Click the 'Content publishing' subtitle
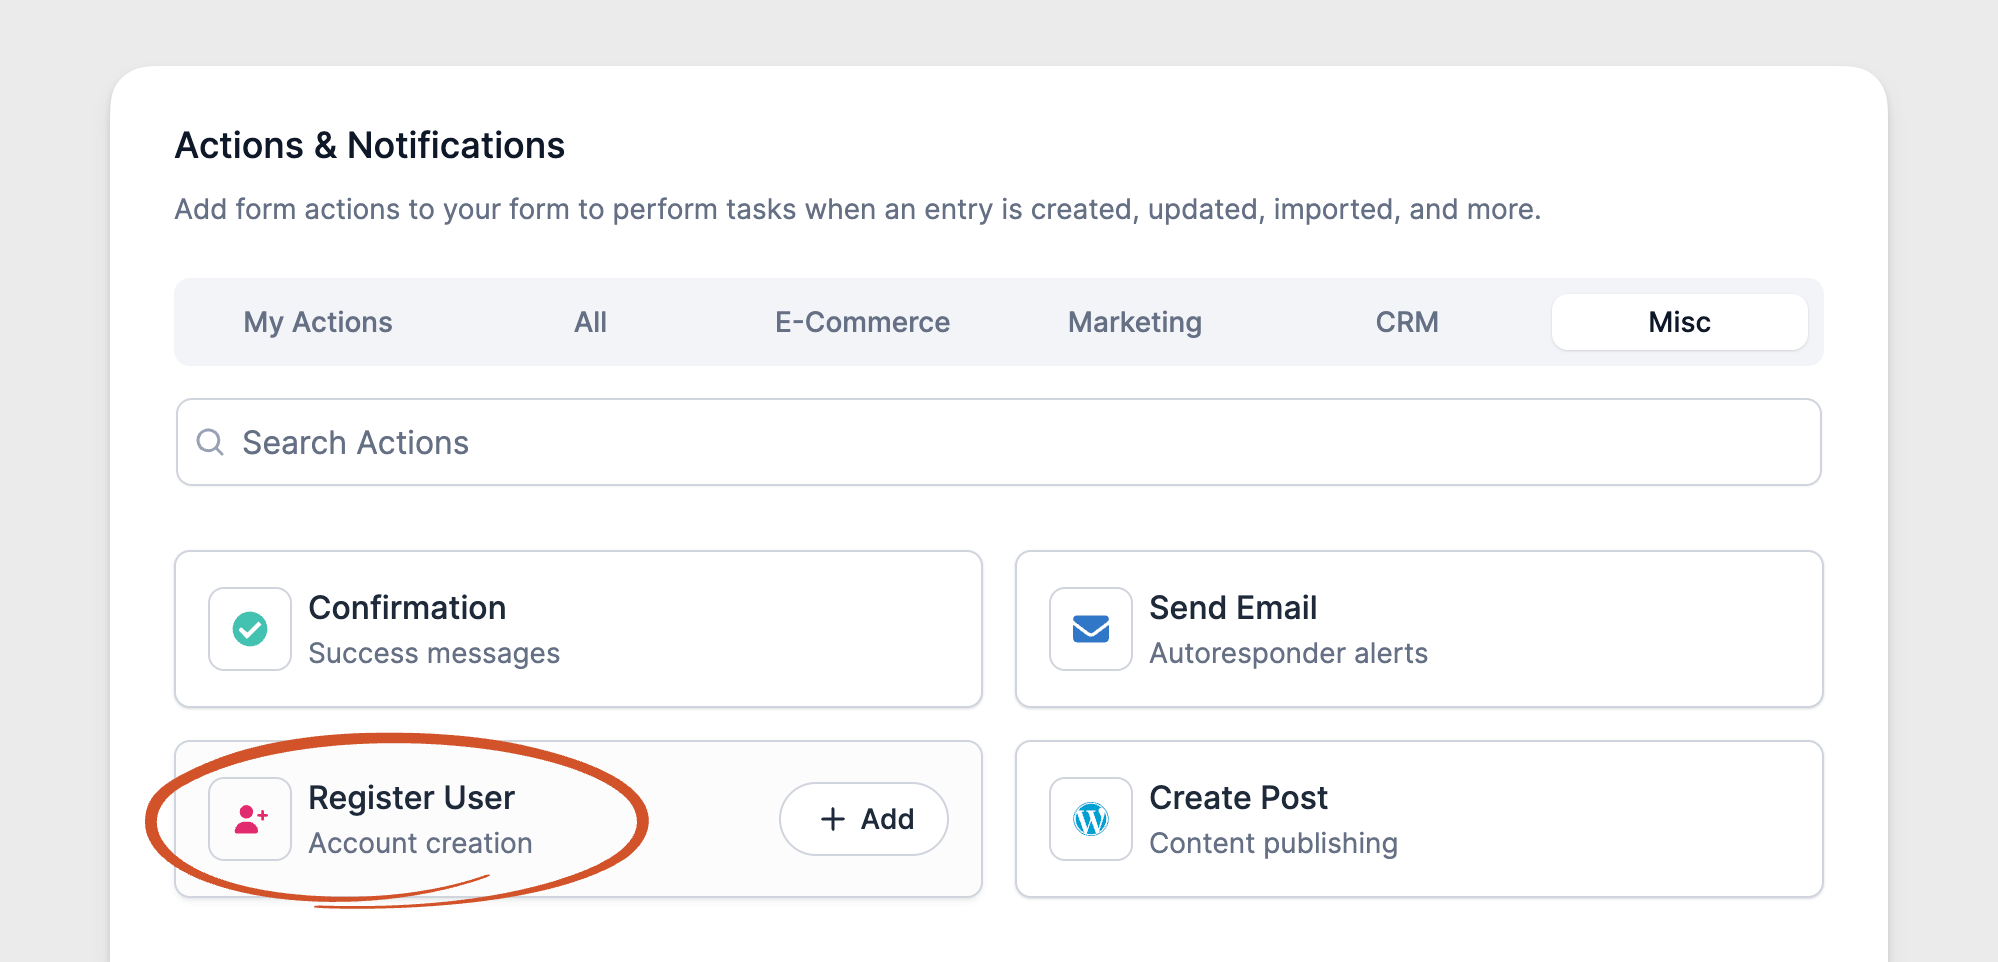Image resolution: width=1998 pixels, height=962 pixels. pos(1273,843)
